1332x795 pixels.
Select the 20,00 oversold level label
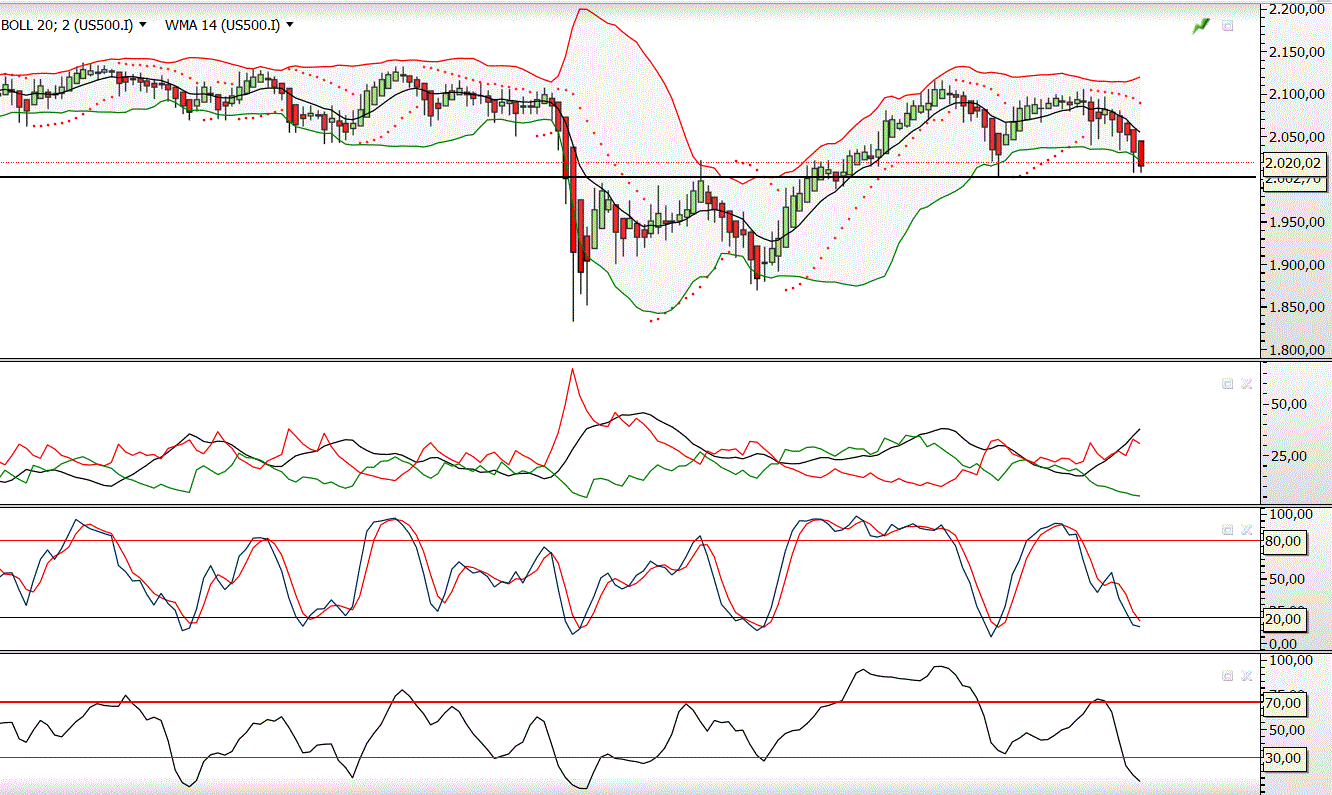(x=1285, y=620)
